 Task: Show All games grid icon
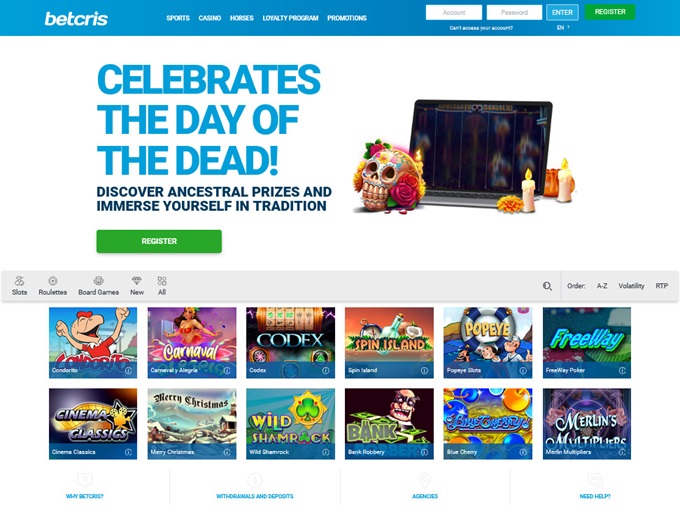(x=162, y=281)
